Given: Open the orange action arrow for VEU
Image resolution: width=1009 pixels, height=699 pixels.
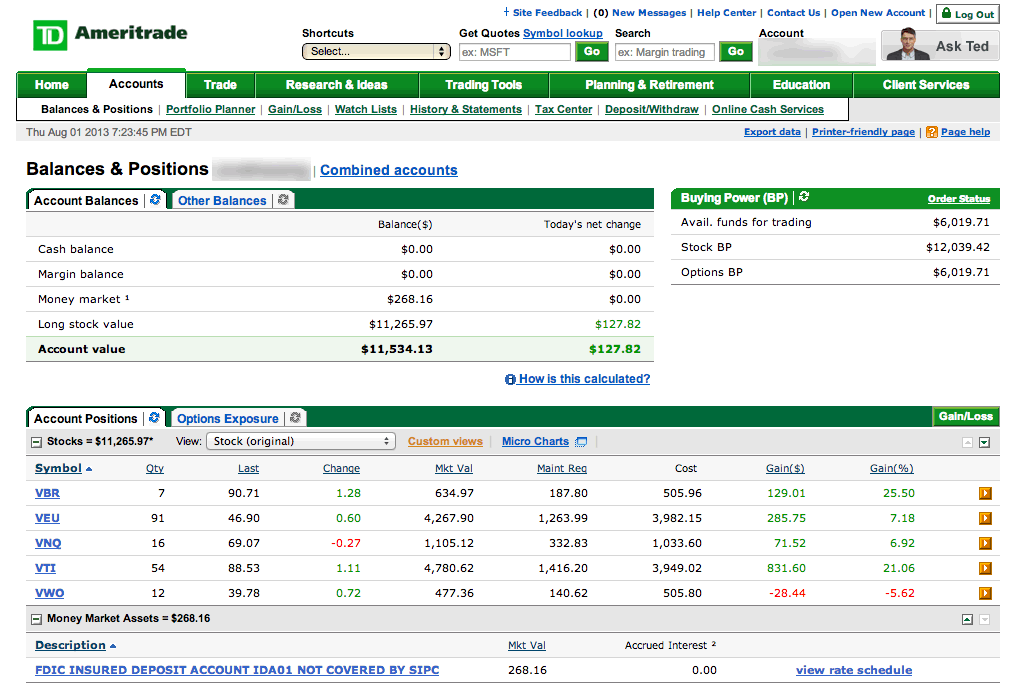Looking at the screenshot, I should click(x=985, y=518).
